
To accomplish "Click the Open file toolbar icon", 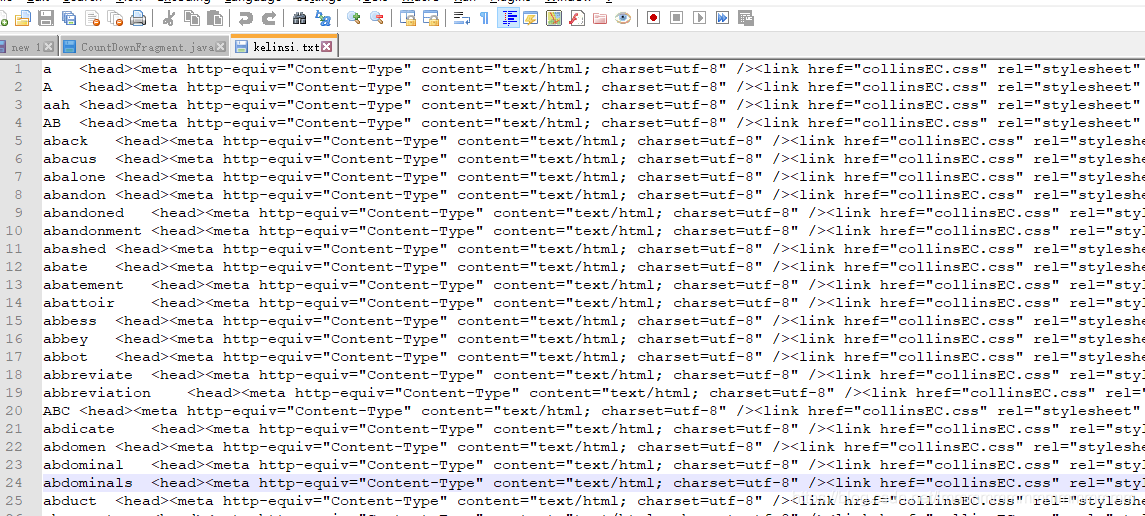I will point(23,18).
